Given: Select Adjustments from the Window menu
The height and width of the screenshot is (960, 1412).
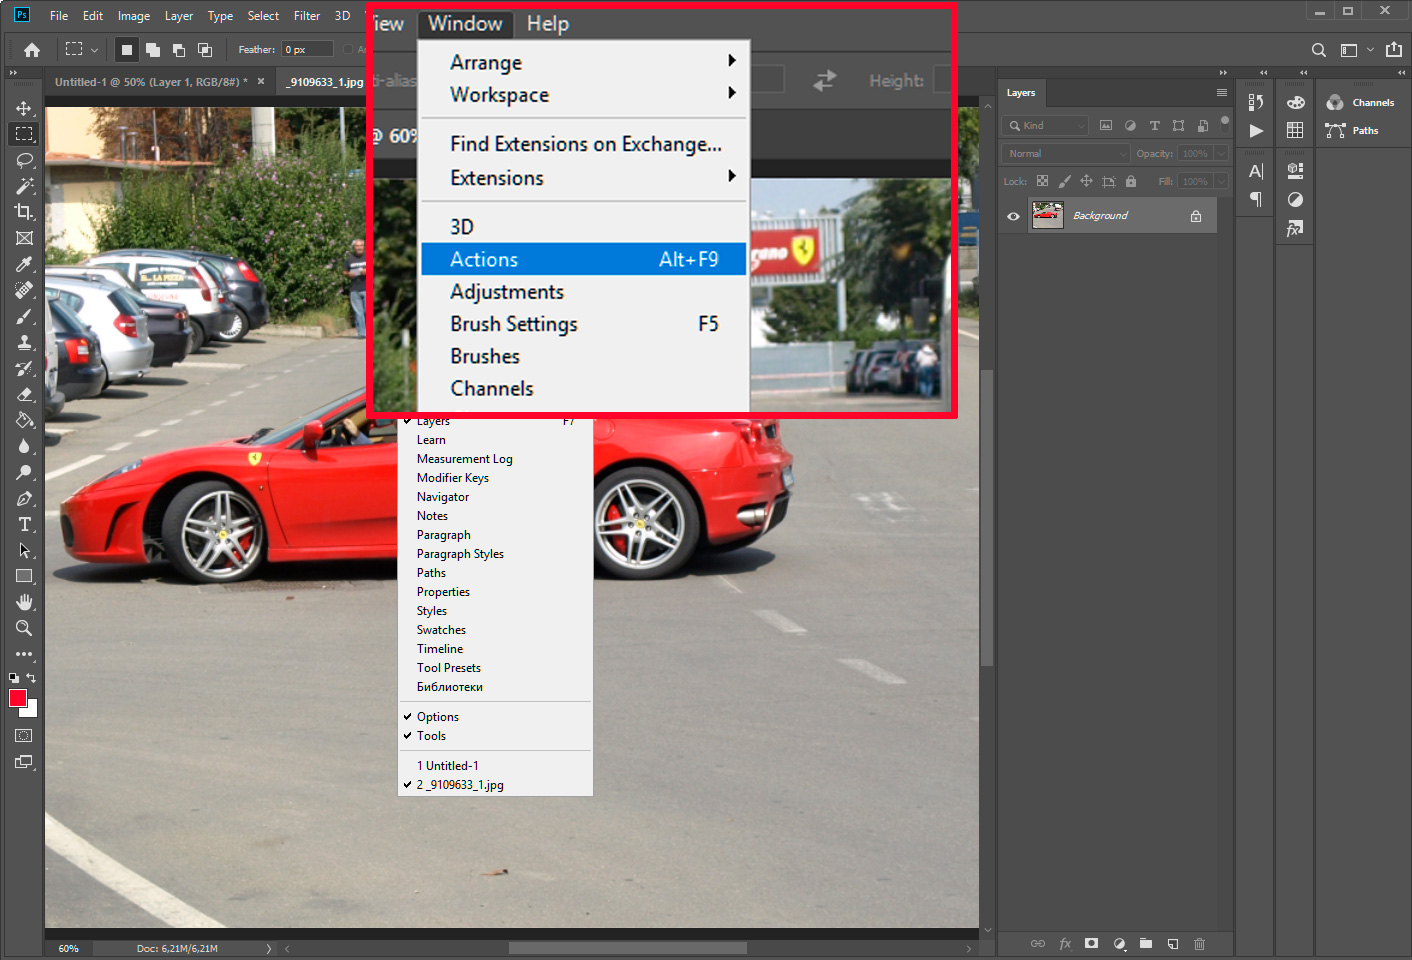Looking at the screenshot, I should [x=507, y=291].
